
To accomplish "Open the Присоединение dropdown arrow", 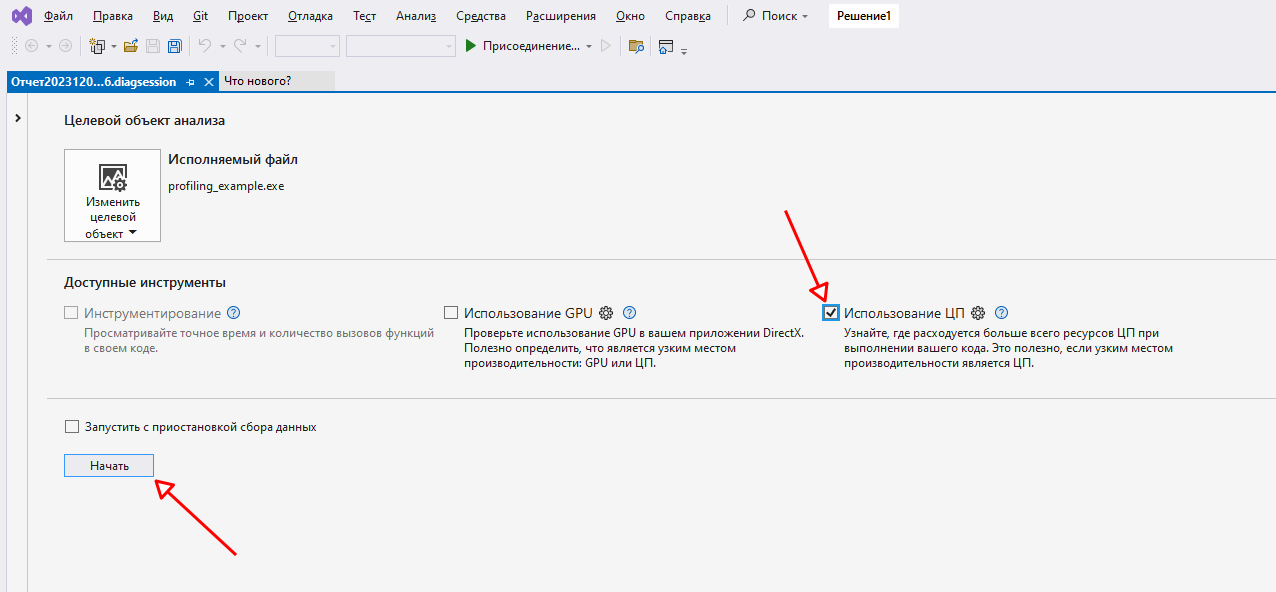I will [589, 46].
